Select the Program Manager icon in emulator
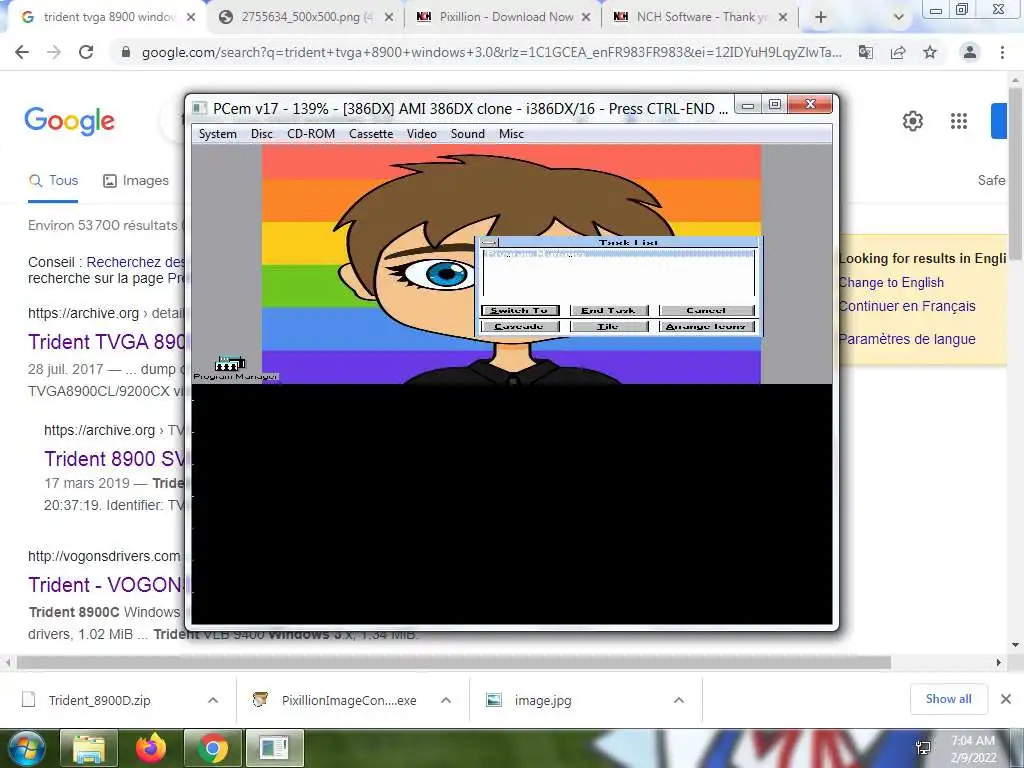Screen dimensions: 1024x768 click(230, 364)
